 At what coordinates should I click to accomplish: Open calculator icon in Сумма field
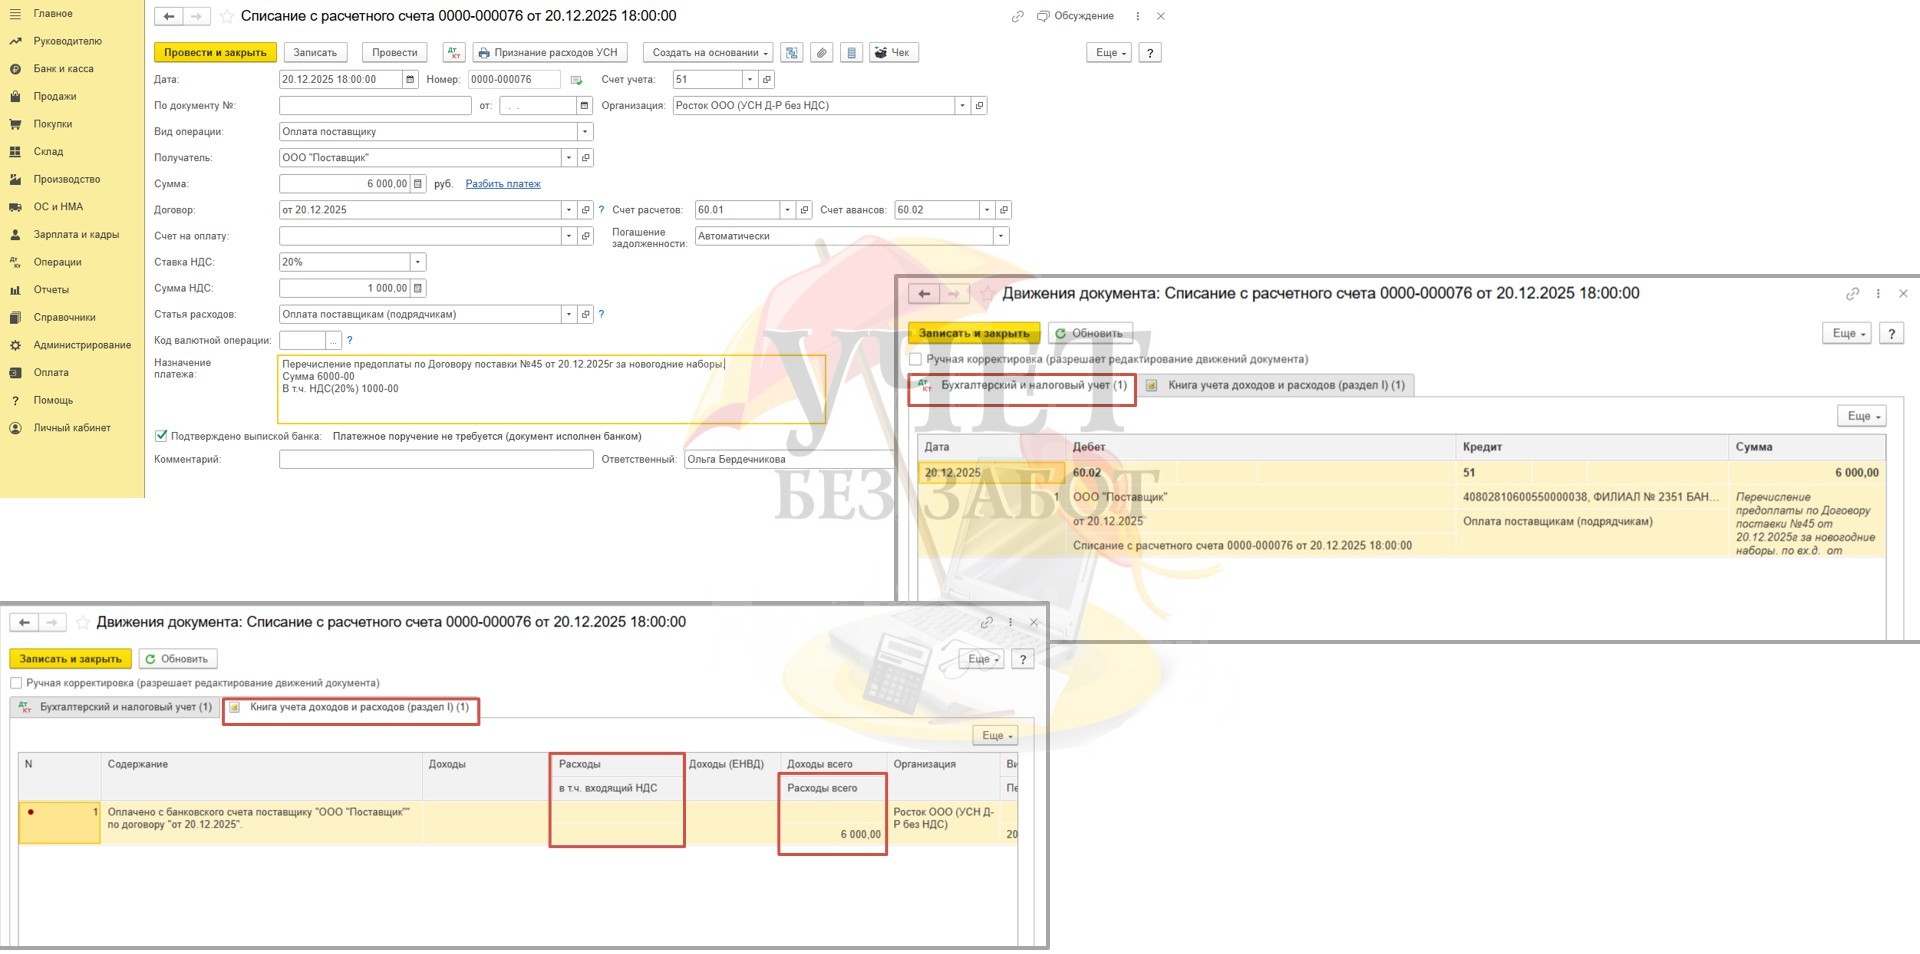(418, 184)
